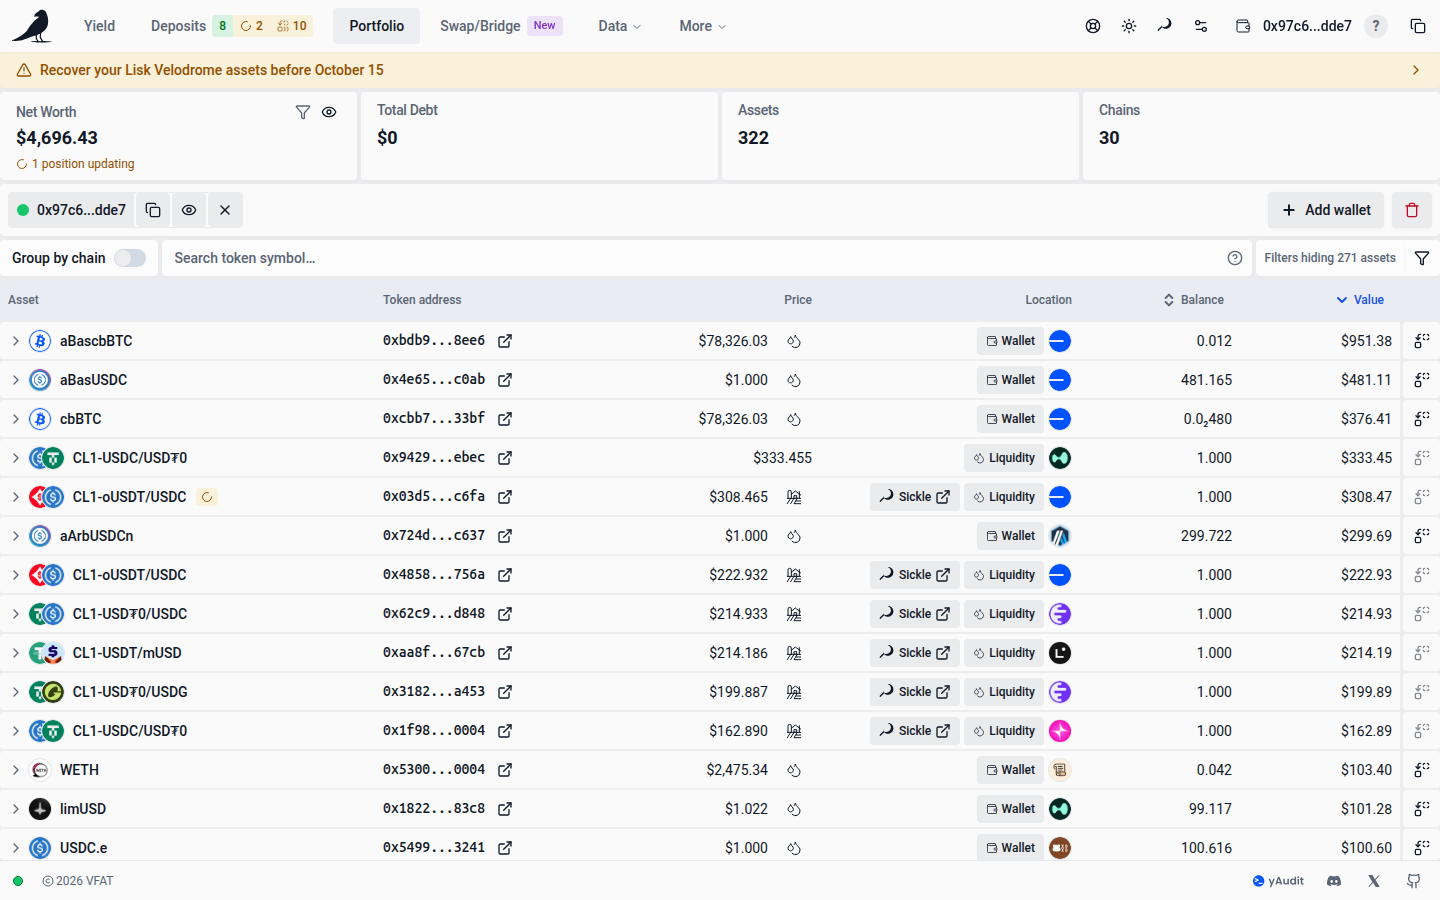Remove wallet with the X icon
This screenshot has width=1440, height=900.
225,210
